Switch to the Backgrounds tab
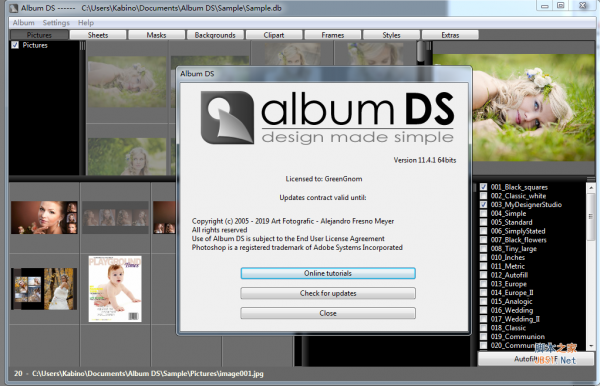 tap(215, 35)
